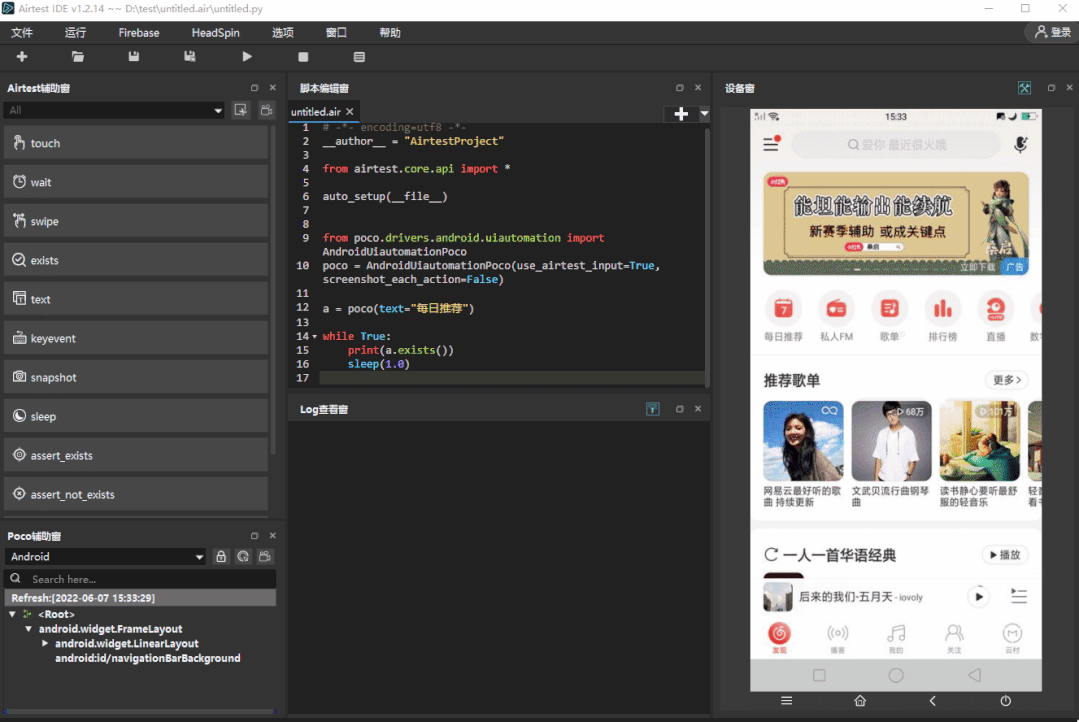The height and width of the screenshot is (722, 1079).
Task: Select android:id/navigationBarBackground tree item
Action: tap(147, 658)
